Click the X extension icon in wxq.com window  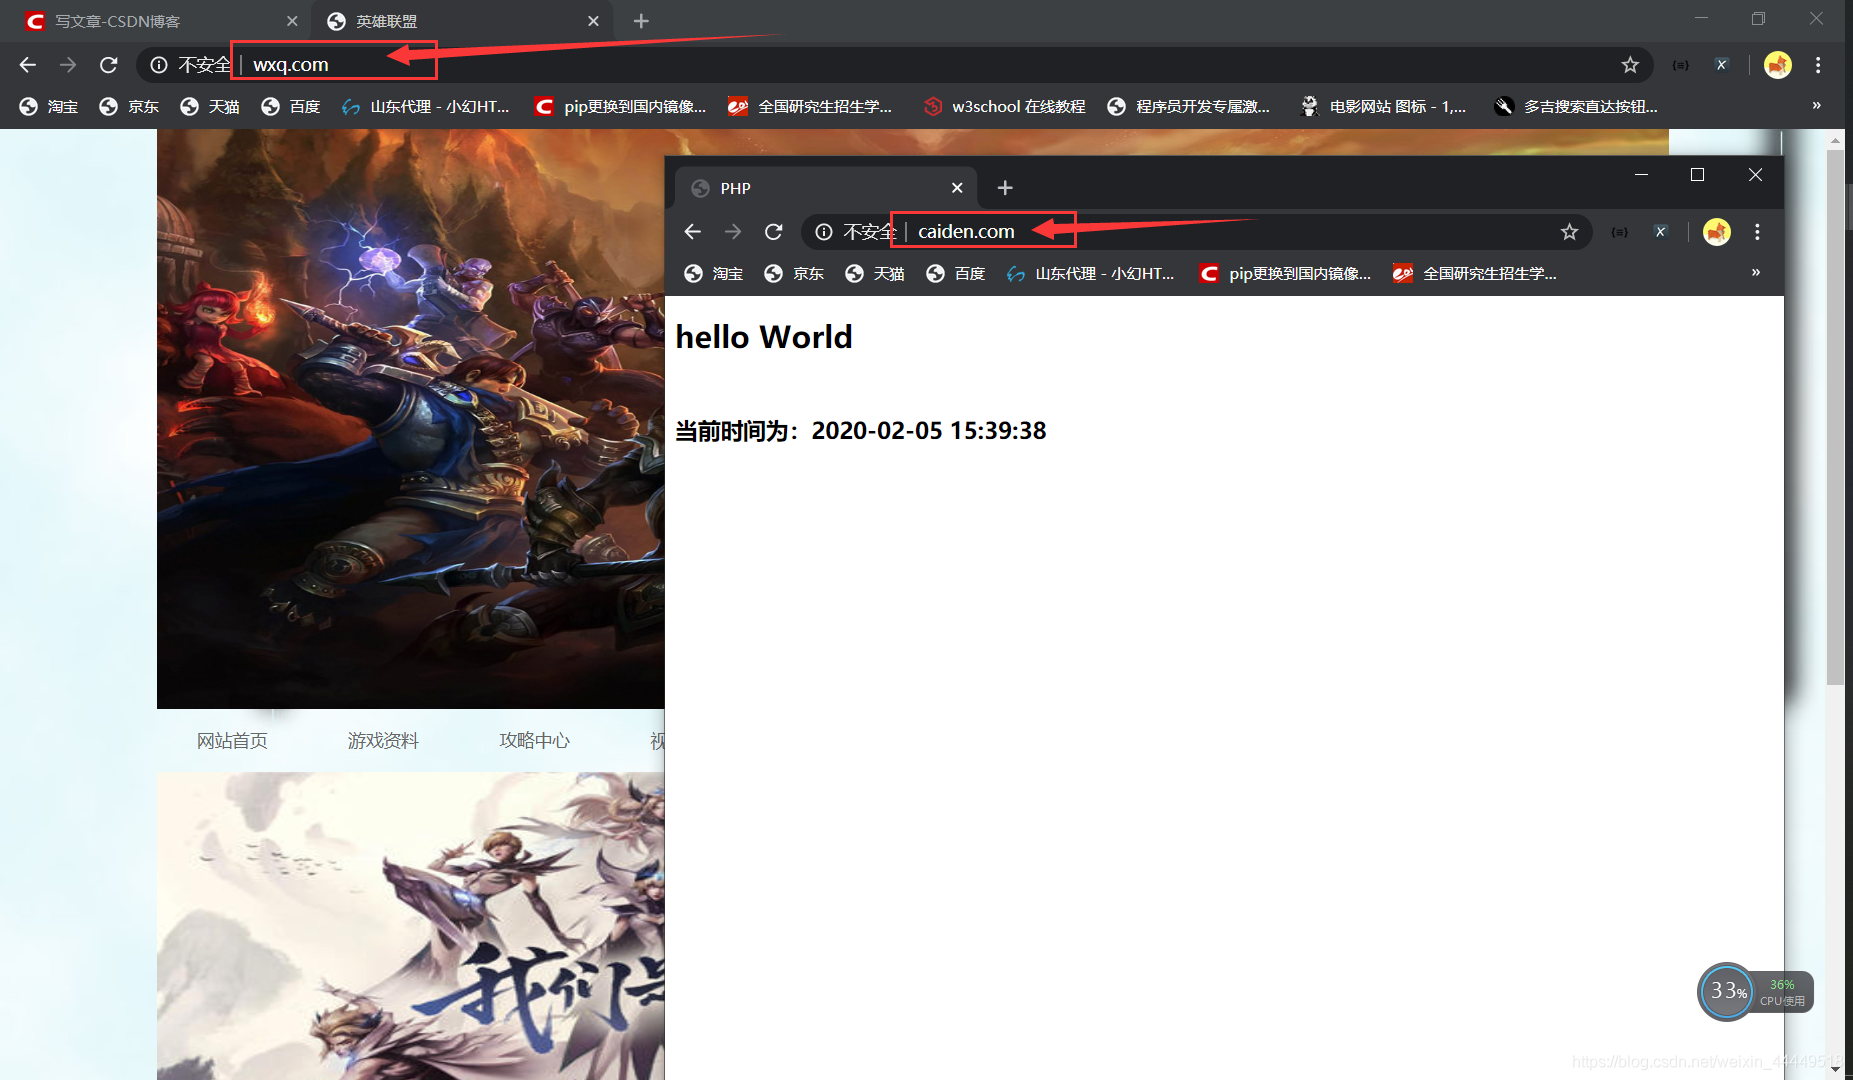(1721, 65)
